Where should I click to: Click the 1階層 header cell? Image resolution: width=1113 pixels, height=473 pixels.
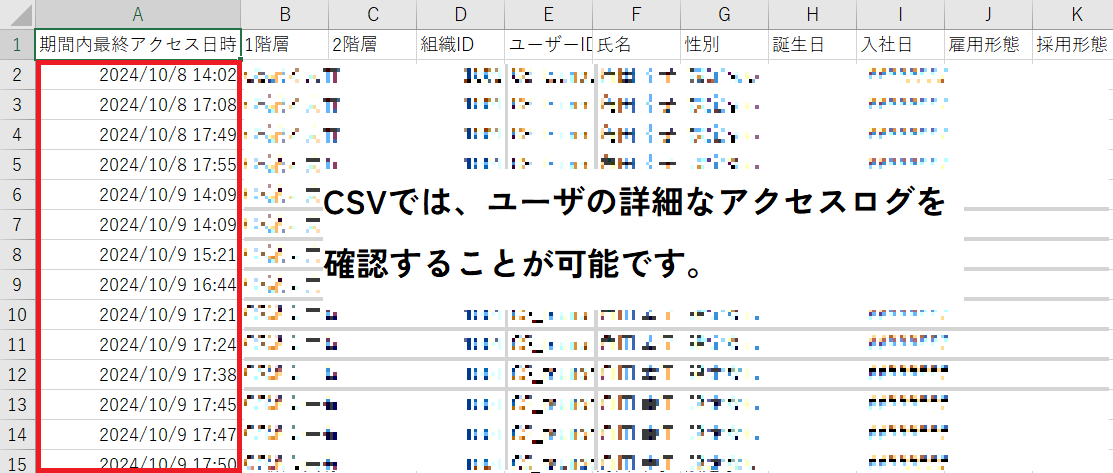[x=285, y=45]
